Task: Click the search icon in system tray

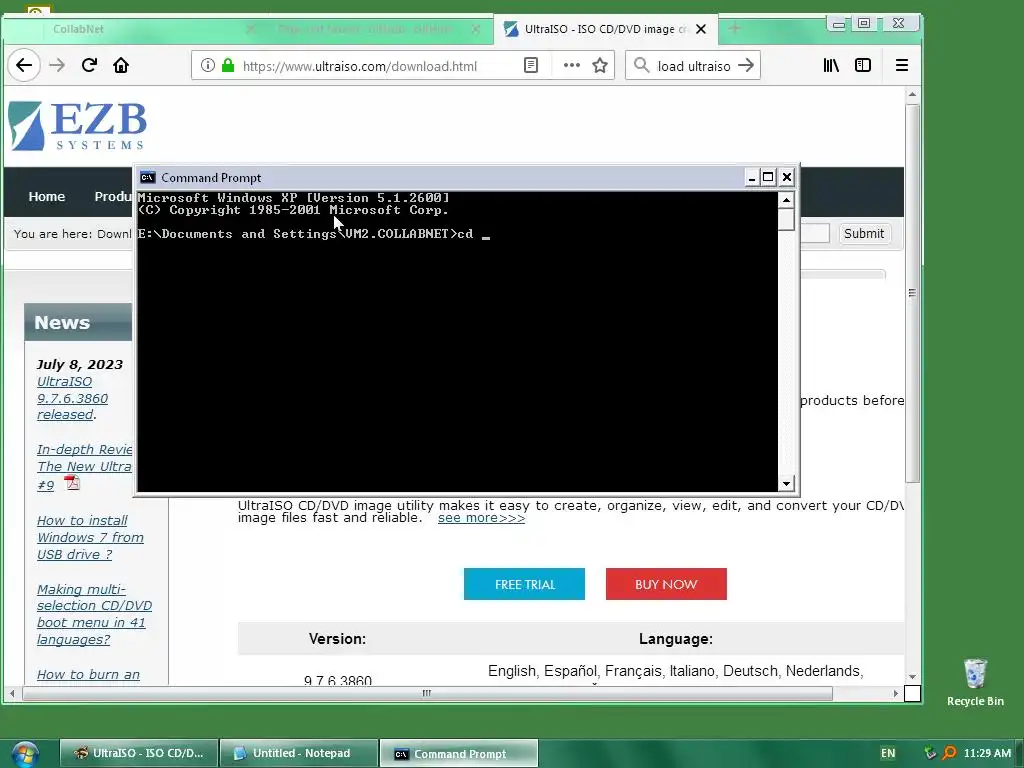Action: point(950,753)
